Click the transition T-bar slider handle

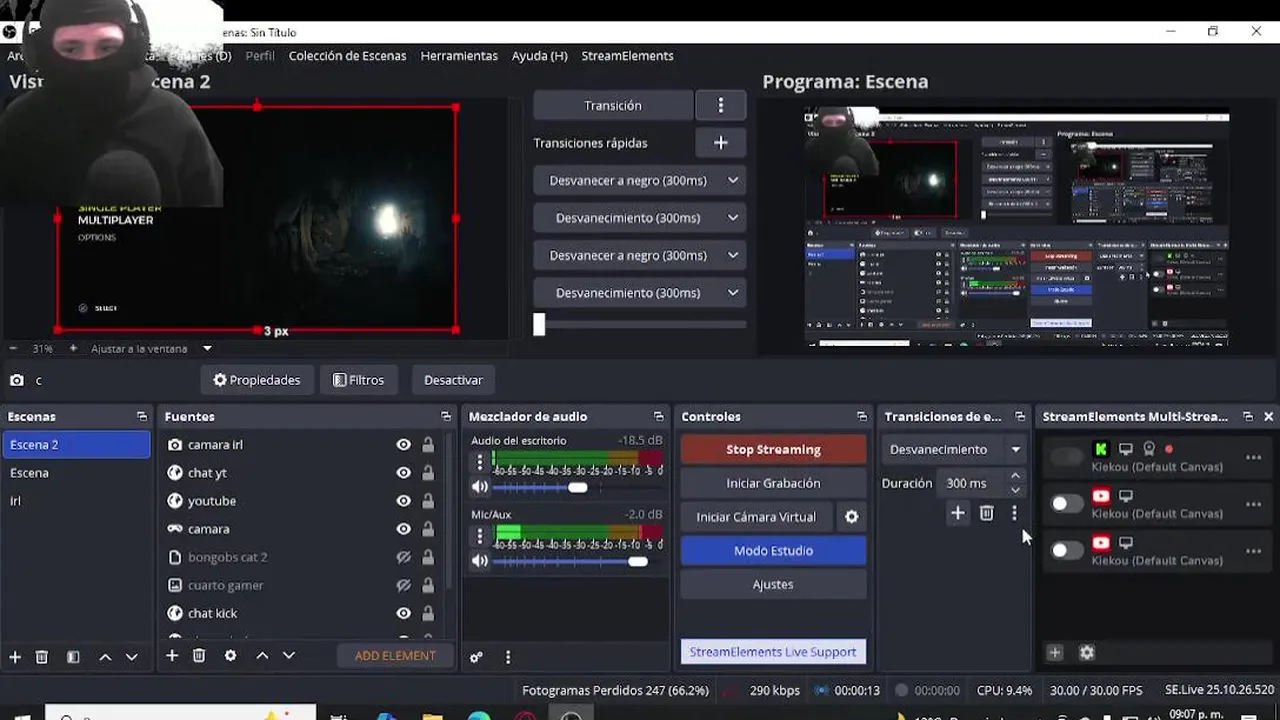[x=539, y=324]
